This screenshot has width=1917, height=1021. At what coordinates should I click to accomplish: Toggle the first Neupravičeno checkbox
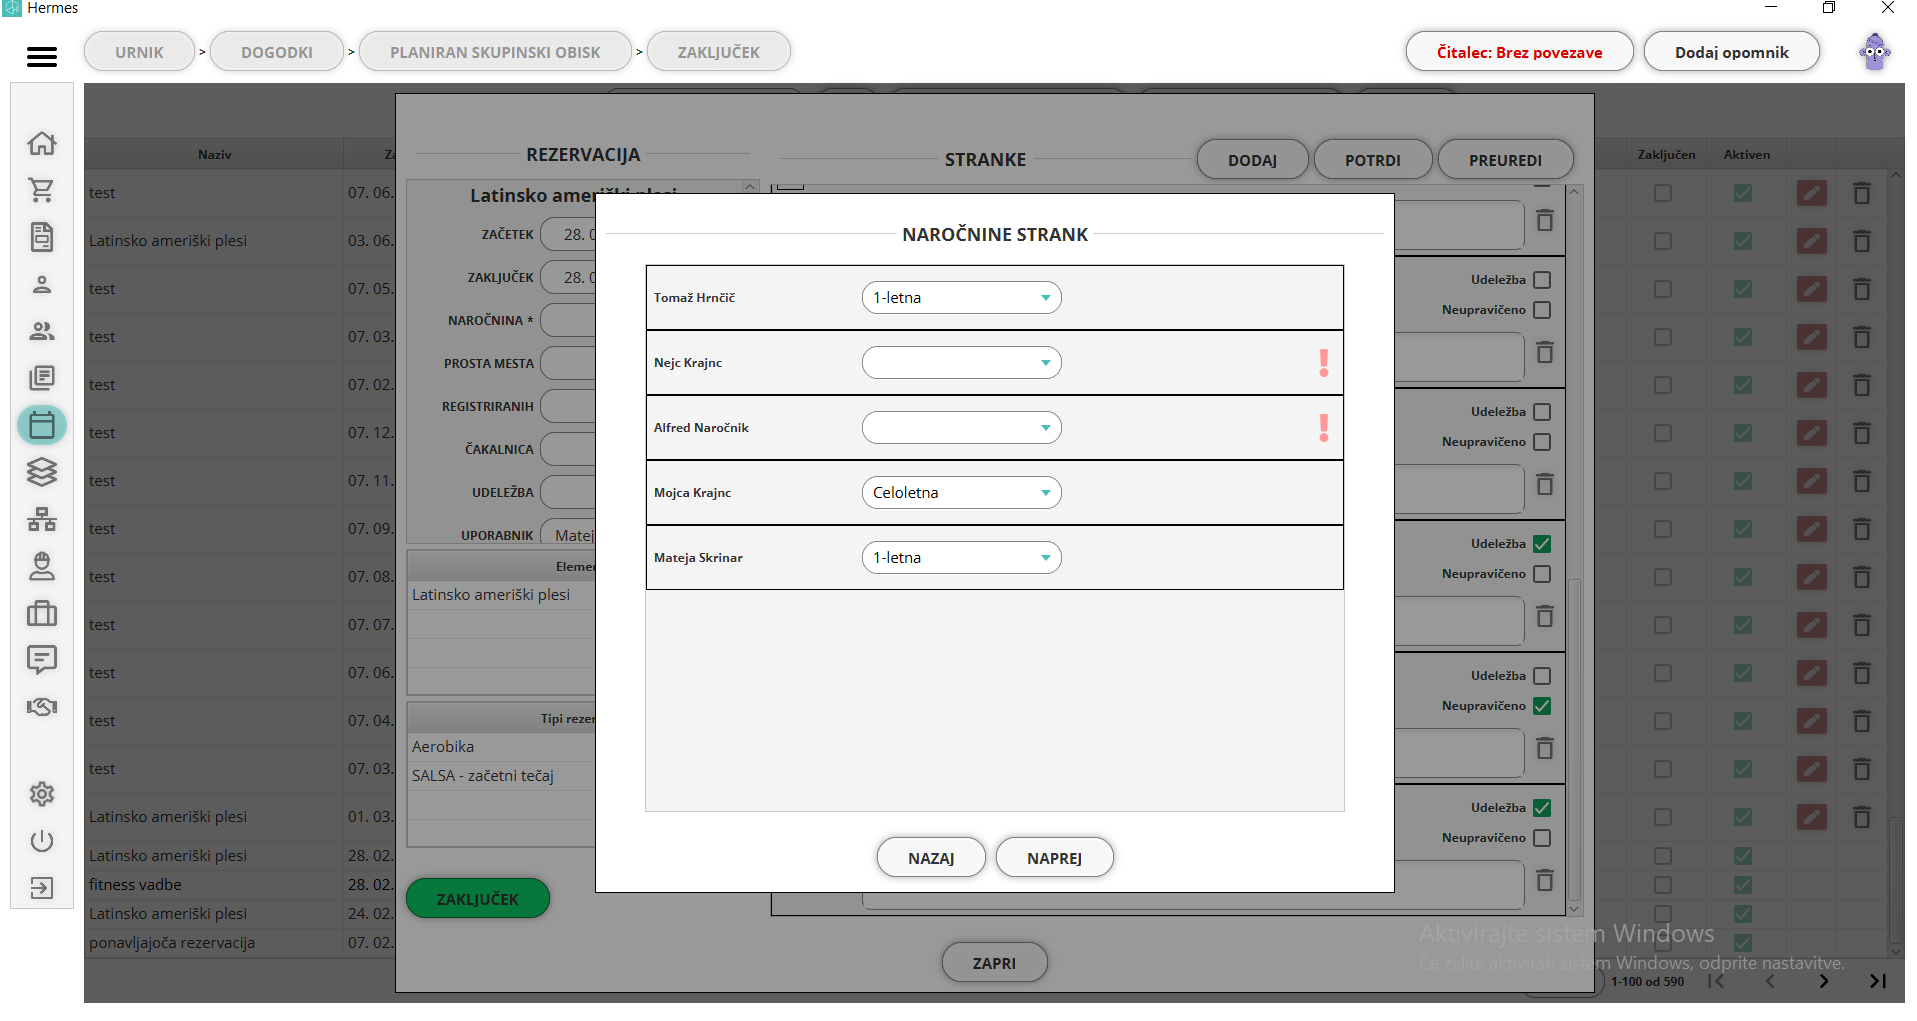(x=1542, y=310)
